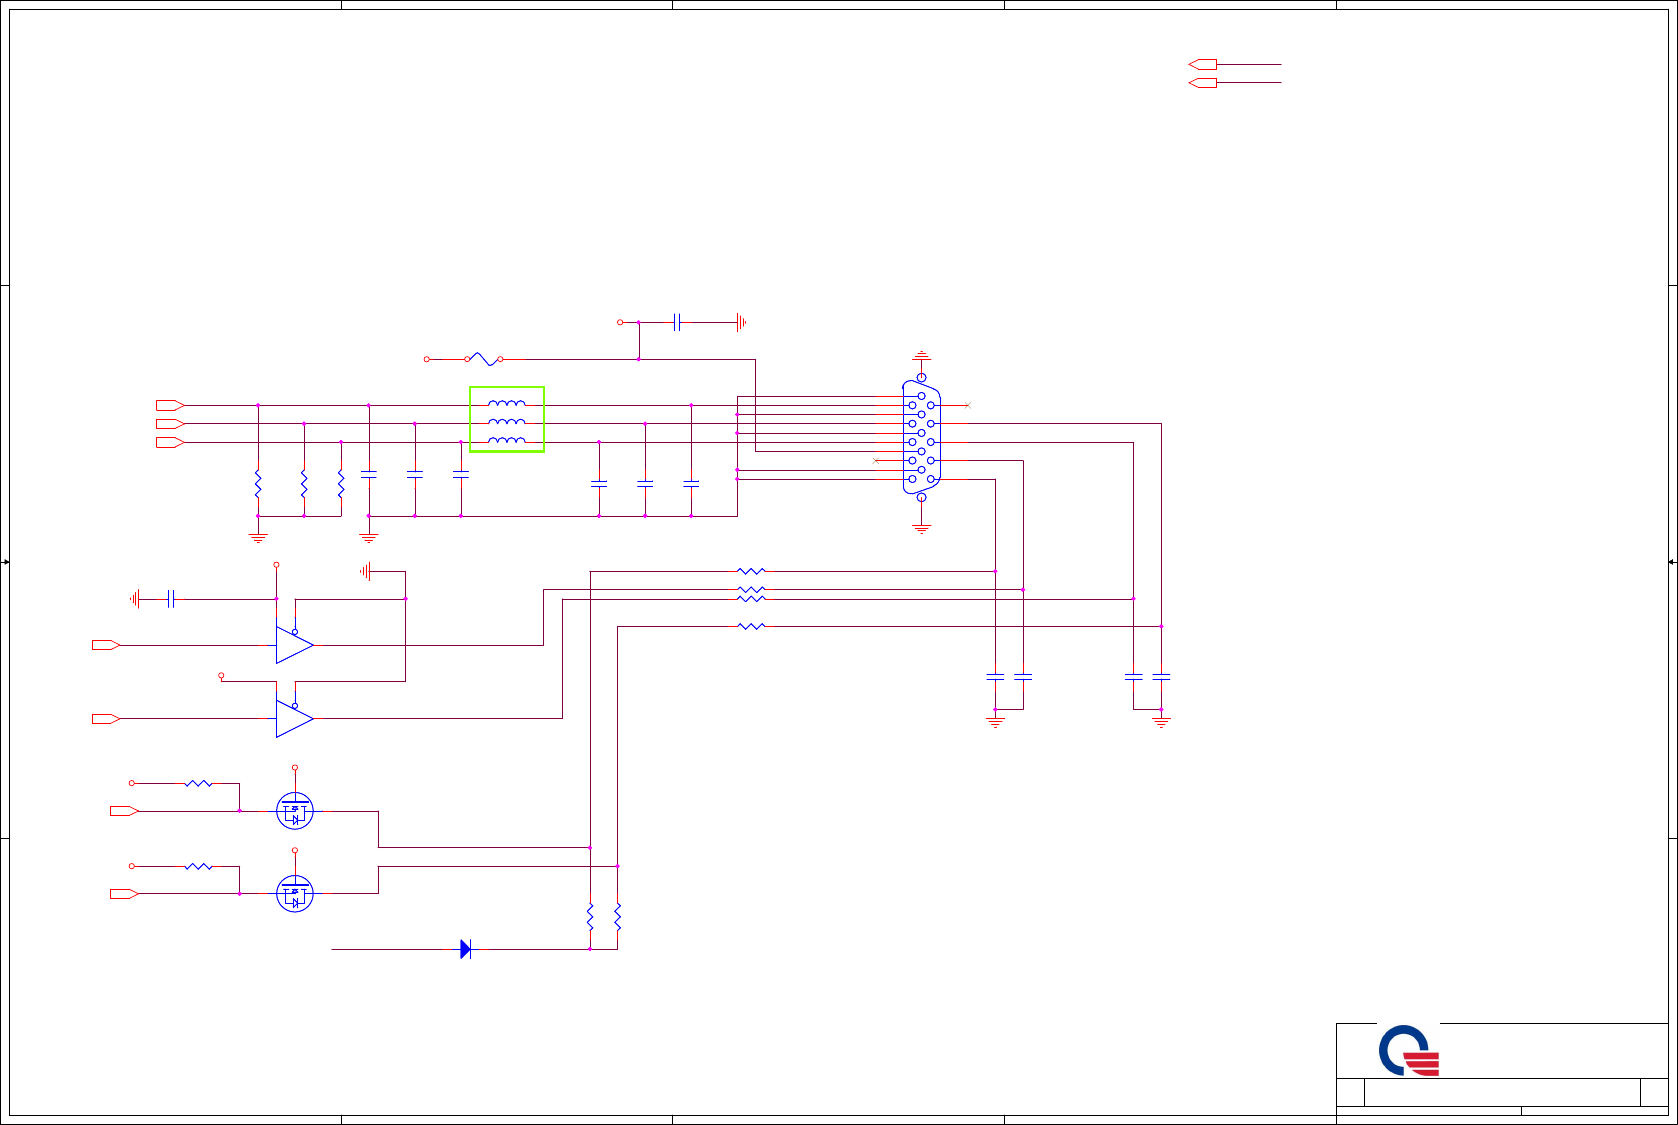Click the middle input port of the three video lines
Screen dimensions: 1678x1125
170,424
